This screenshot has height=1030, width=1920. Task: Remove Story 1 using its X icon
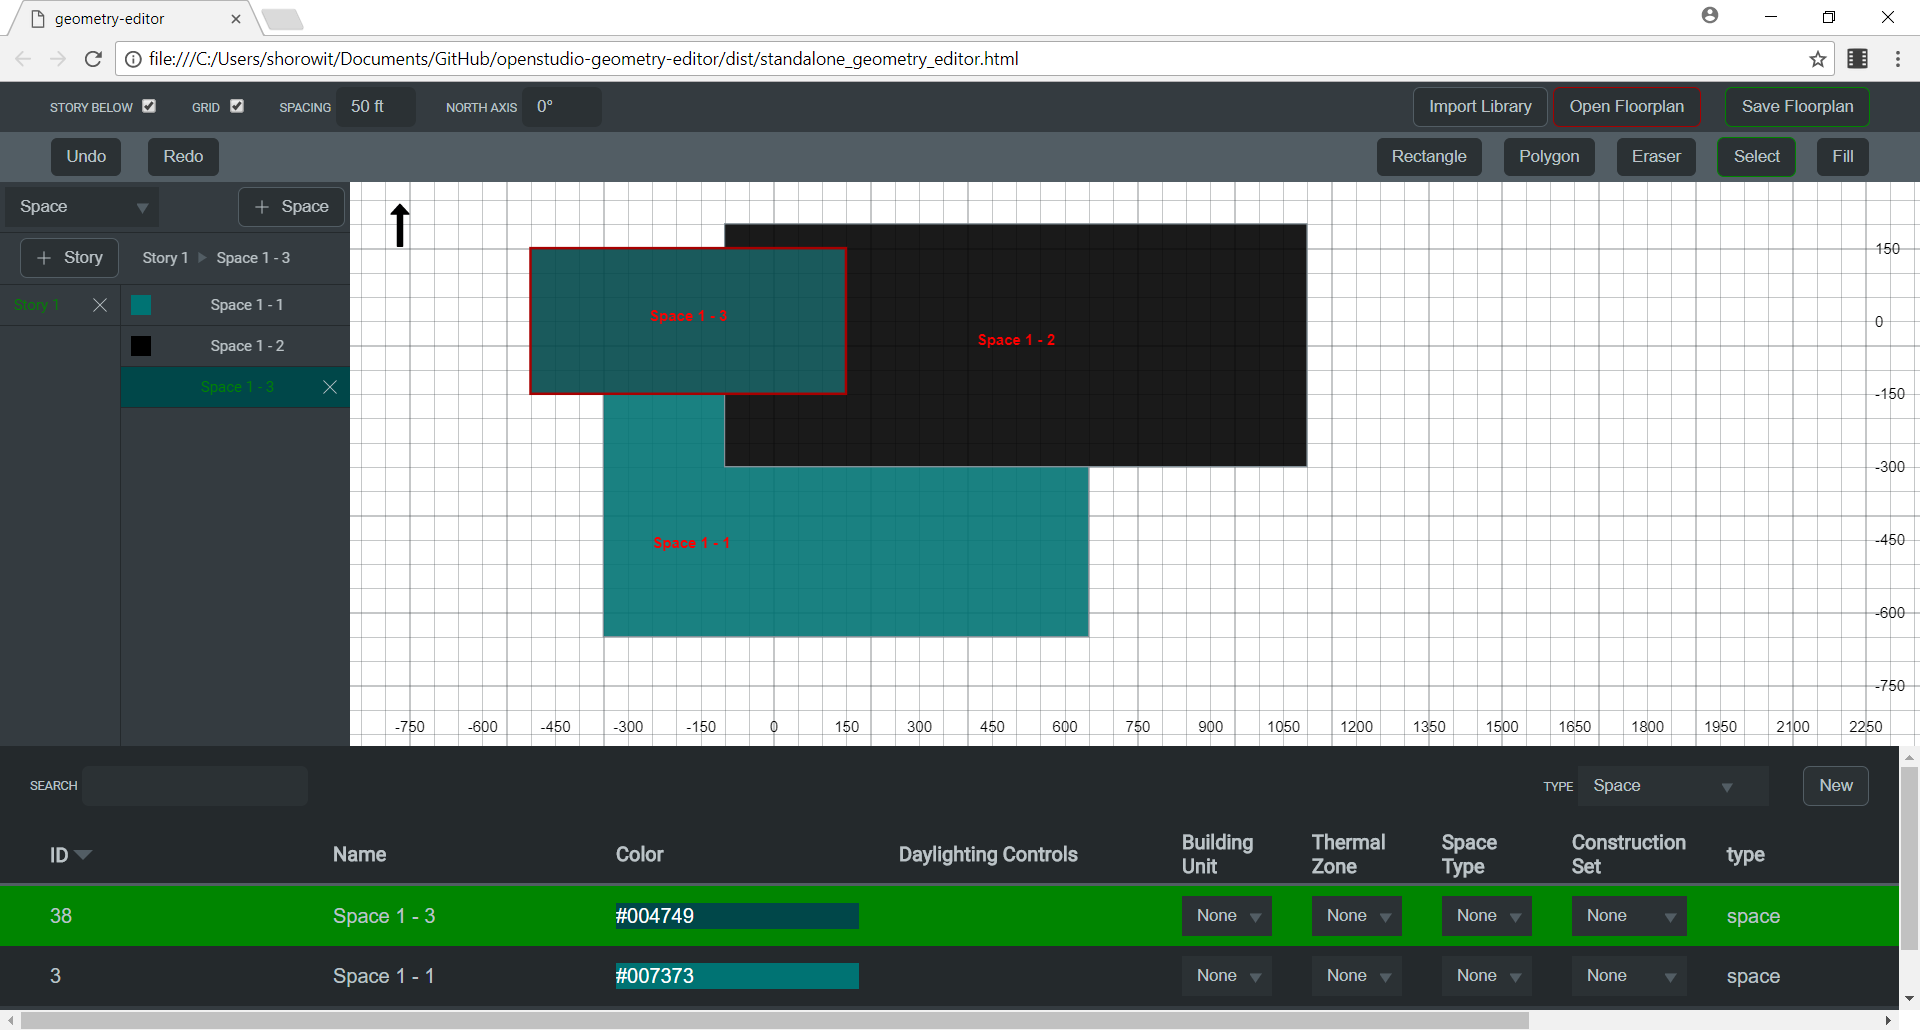[99, 305]
